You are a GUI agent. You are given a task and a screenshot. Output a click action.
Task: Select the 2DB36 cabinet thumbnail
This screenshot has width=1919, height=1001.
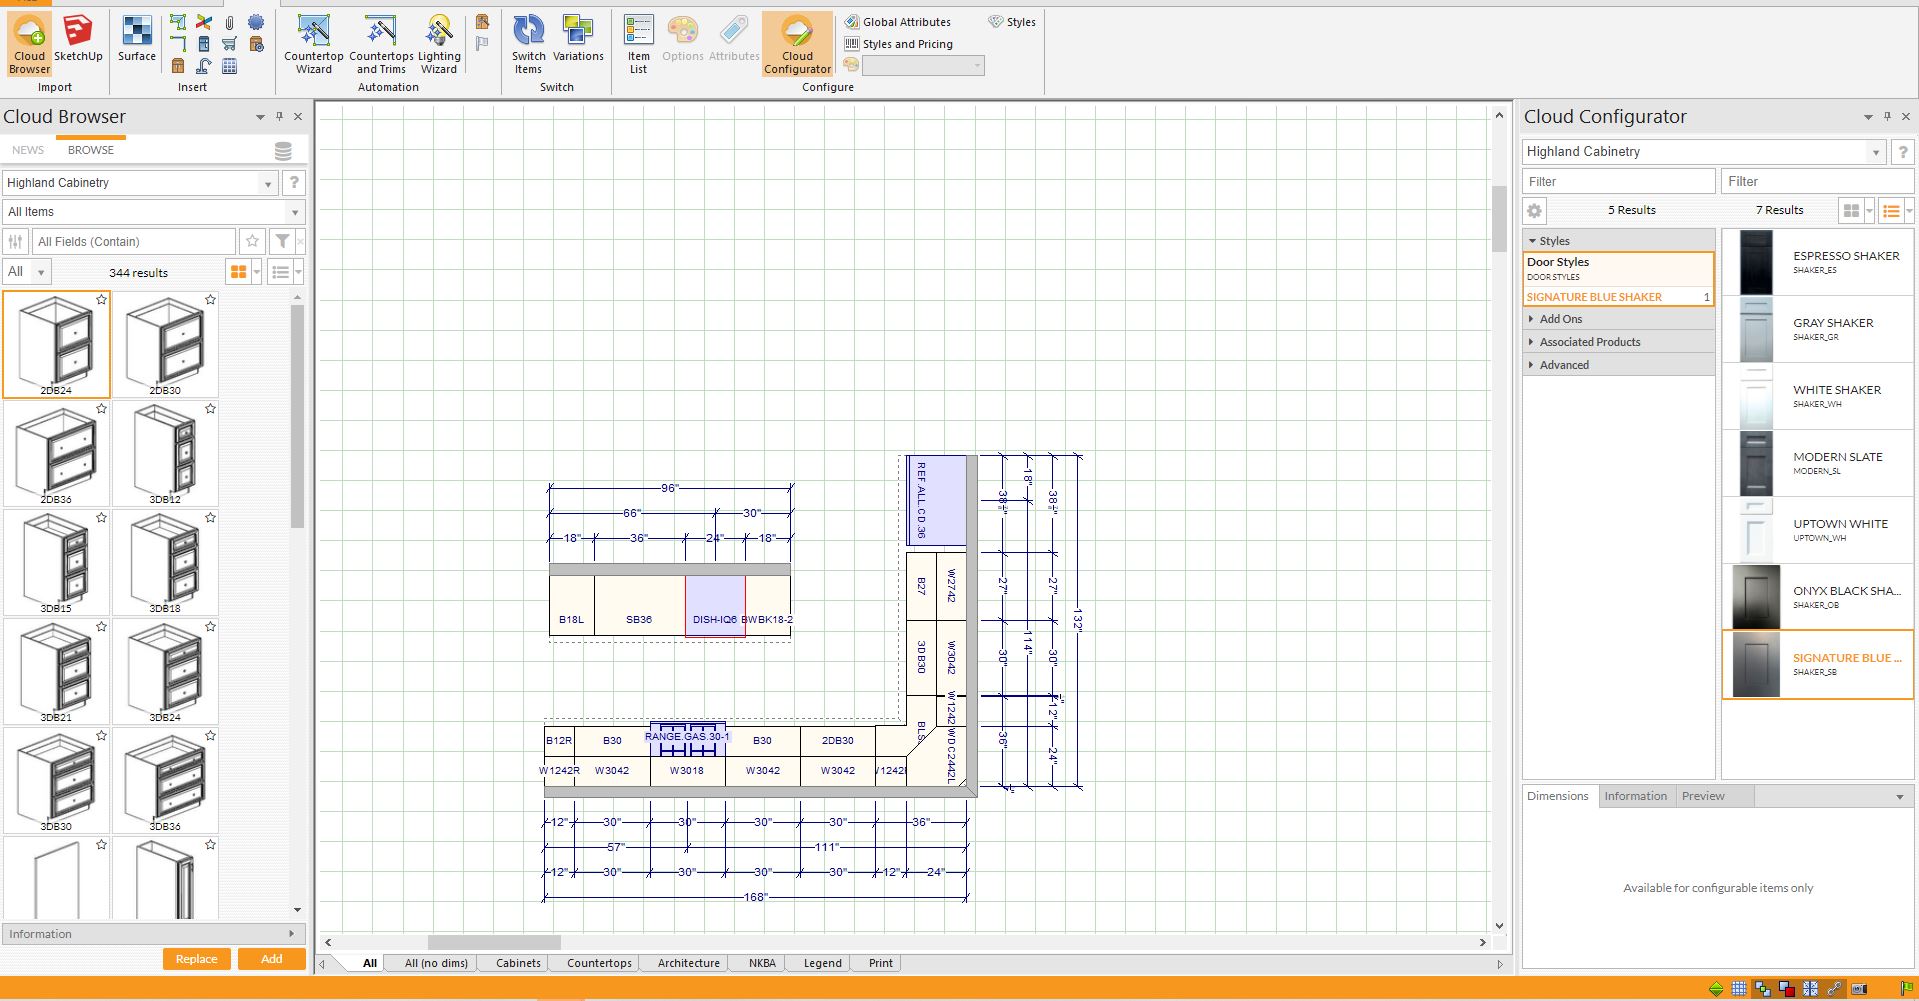click(56, 453)
